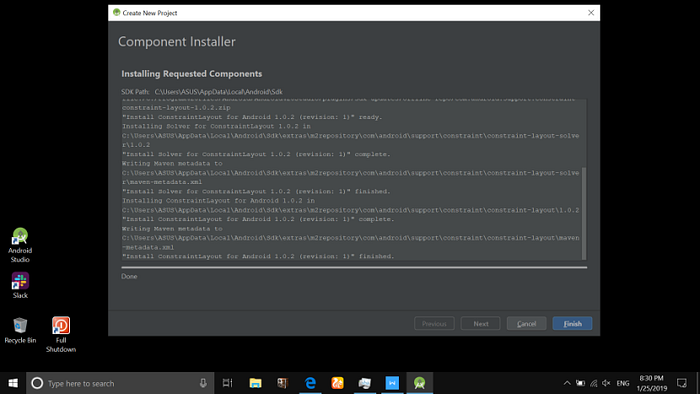Click the constraint-layout-1.0.2.zip log line
Screen dimensions: 700x394
pyautogui.click(x=176, y=108)
